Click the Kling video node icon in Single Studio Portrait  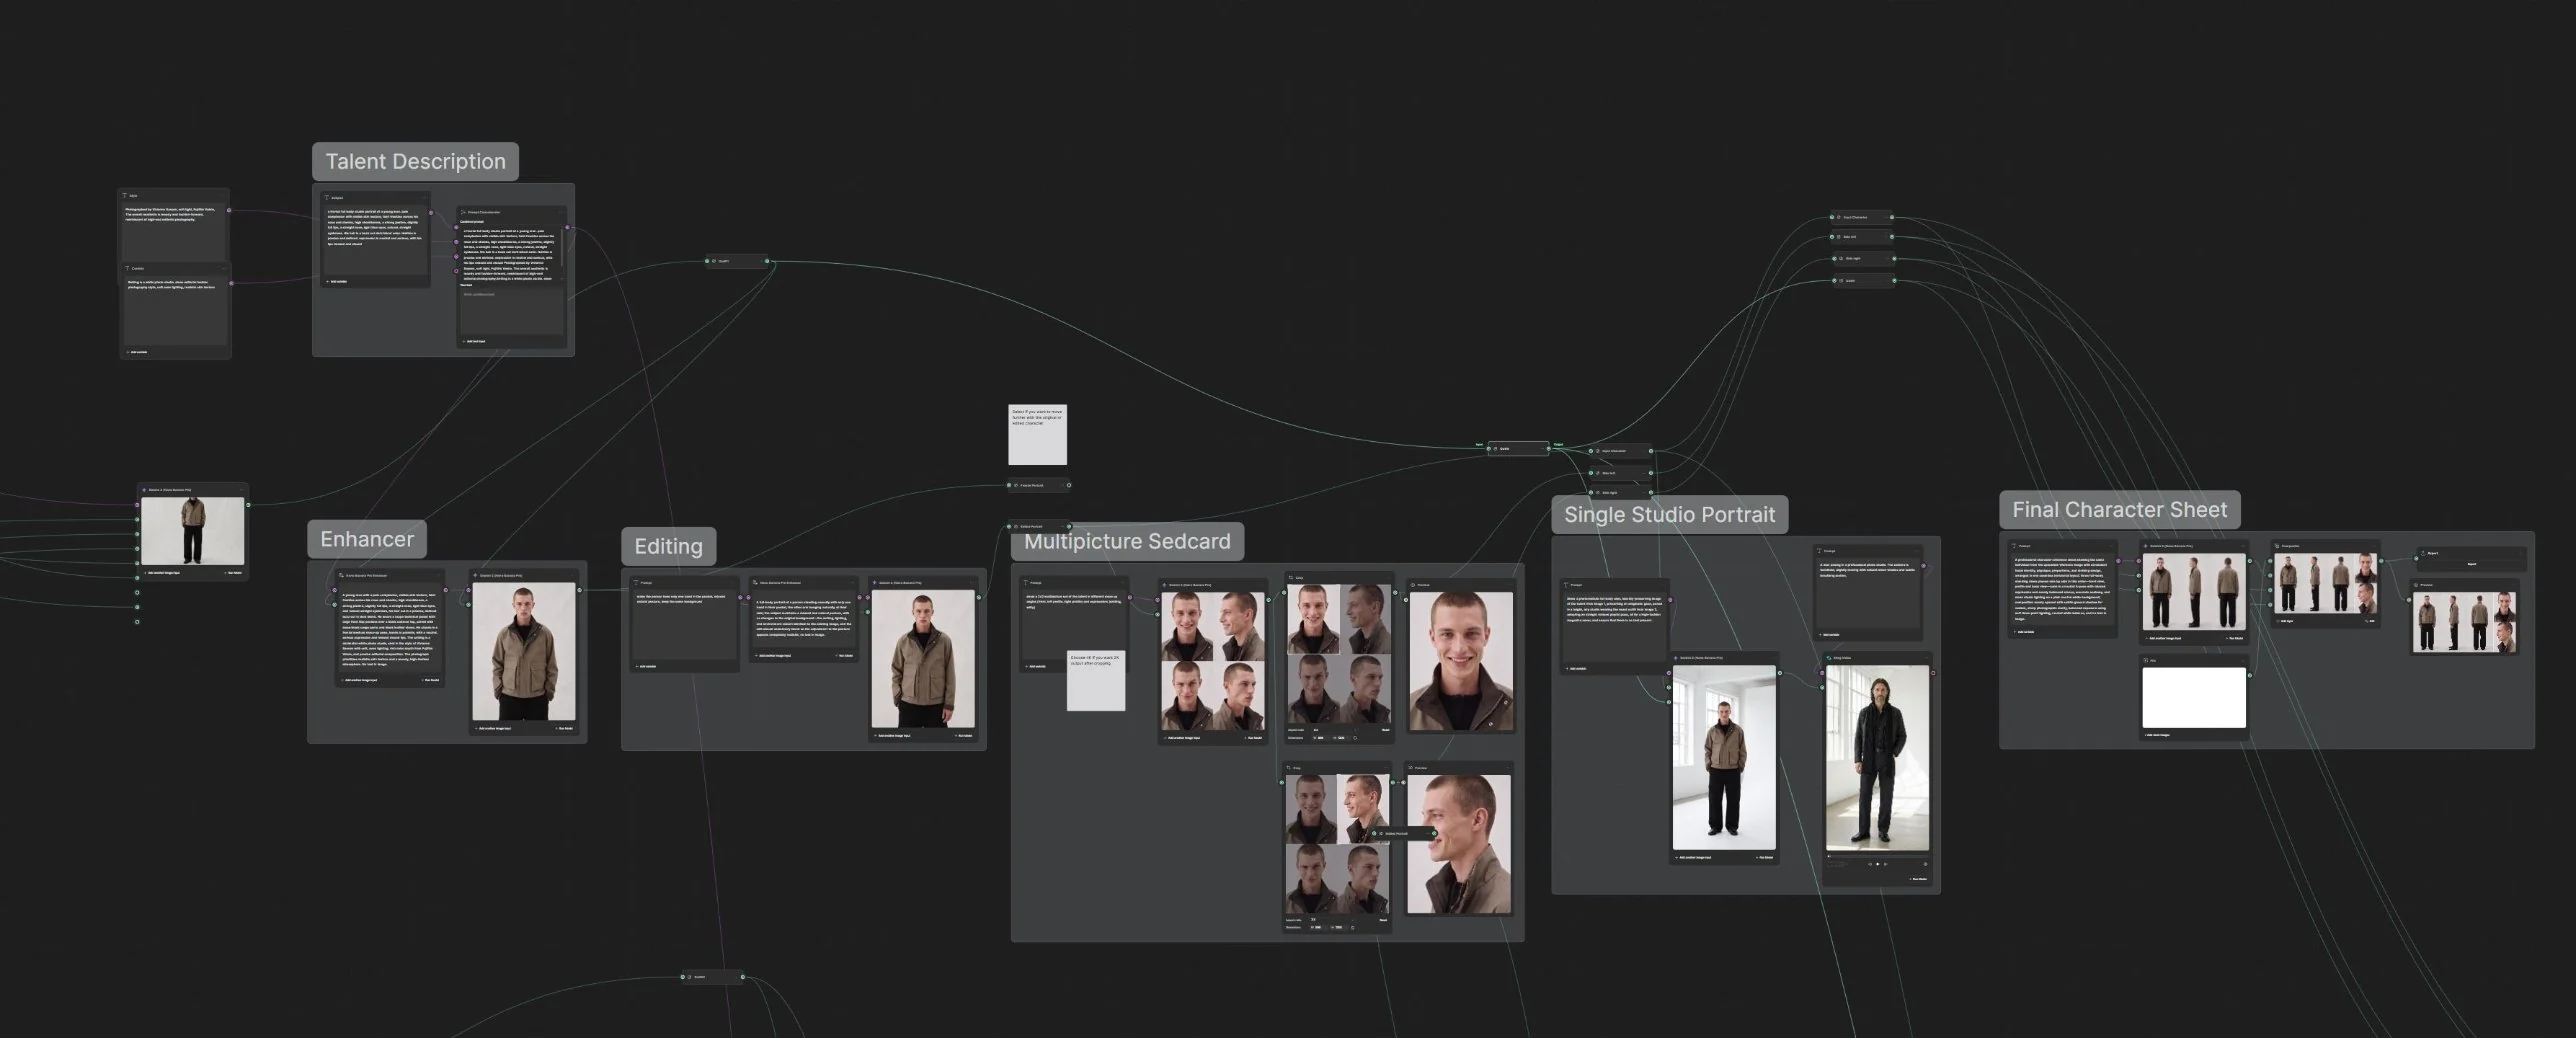[1827, 658]
